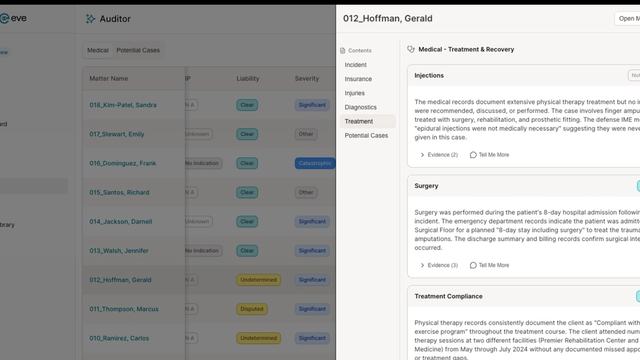This screenshot has width=640, height=360.
Task: Open matter 018_Kim-Patel, Sandra
Action: 123,105
